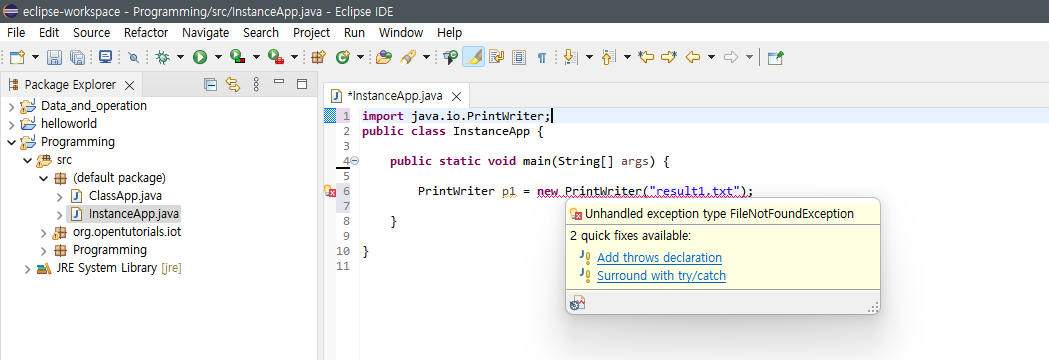Click the Coverage run icon
1049x360 pixels.
238,58
